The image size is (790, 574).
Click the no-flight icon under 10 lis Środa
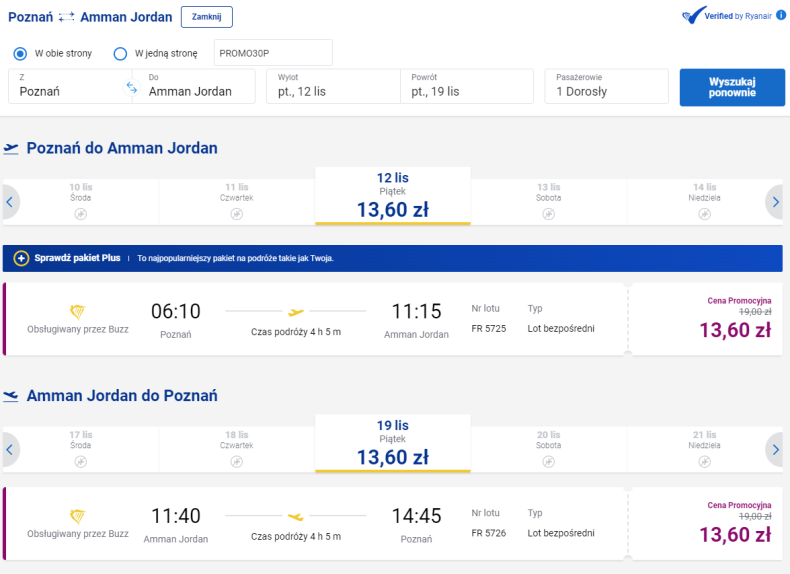[81, 213]
